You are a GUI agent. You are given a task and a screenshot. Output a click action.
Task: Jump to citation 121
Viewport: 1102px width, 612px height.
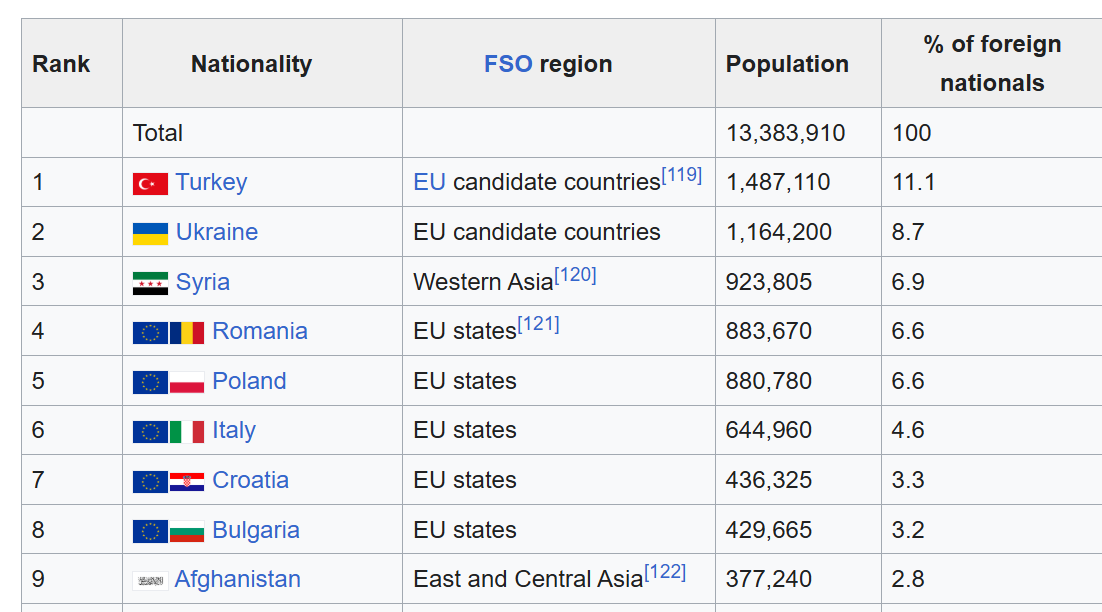538,324
